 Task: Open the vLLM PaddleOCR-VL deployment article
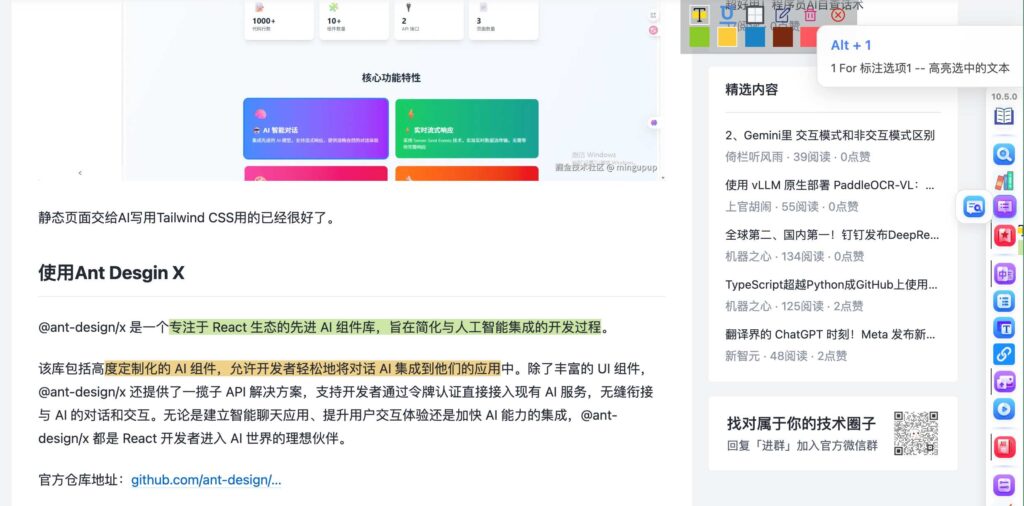tap(830, 185)
